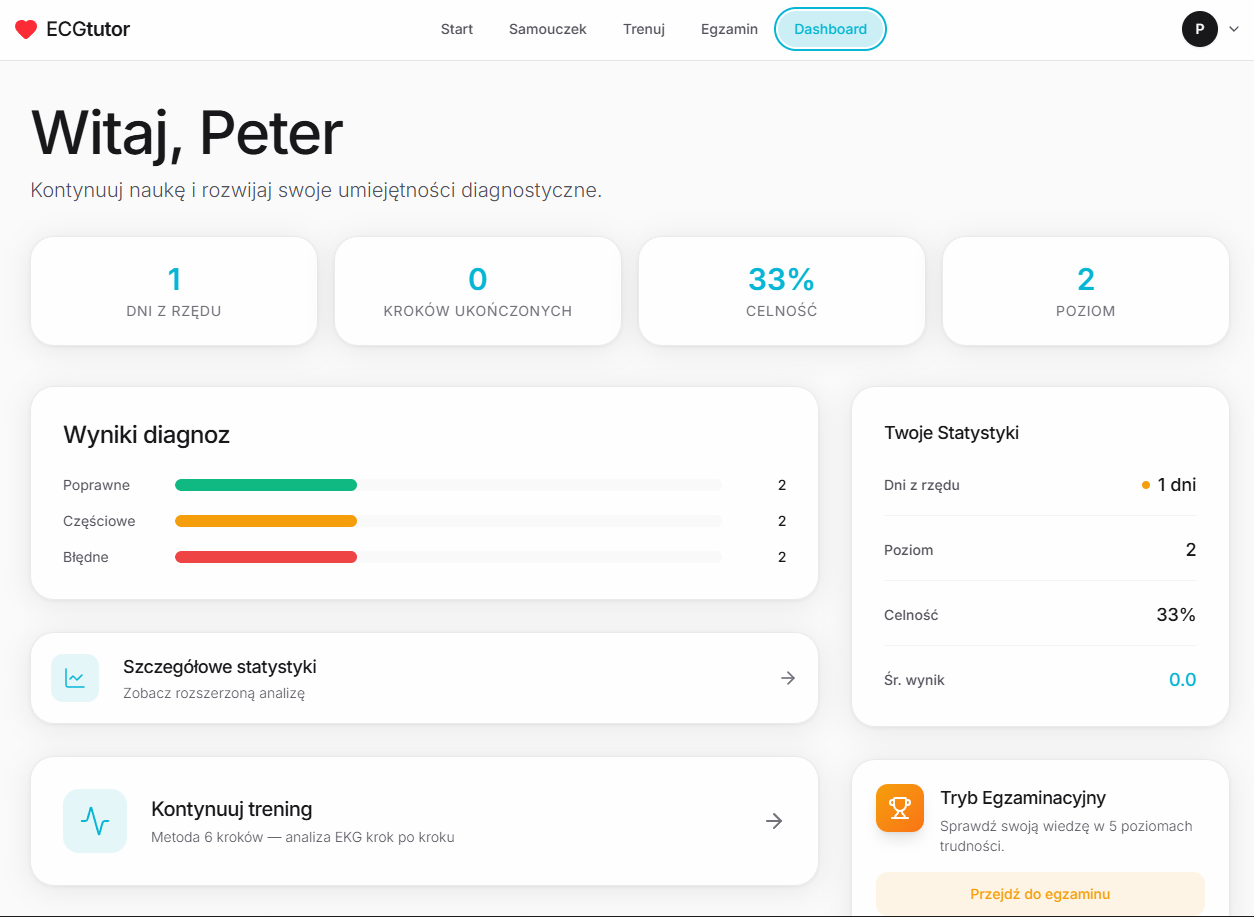This screenshot has width=1254, height=917.
Task: Click the orange trophy icon
Action: [x=900, y=808]
